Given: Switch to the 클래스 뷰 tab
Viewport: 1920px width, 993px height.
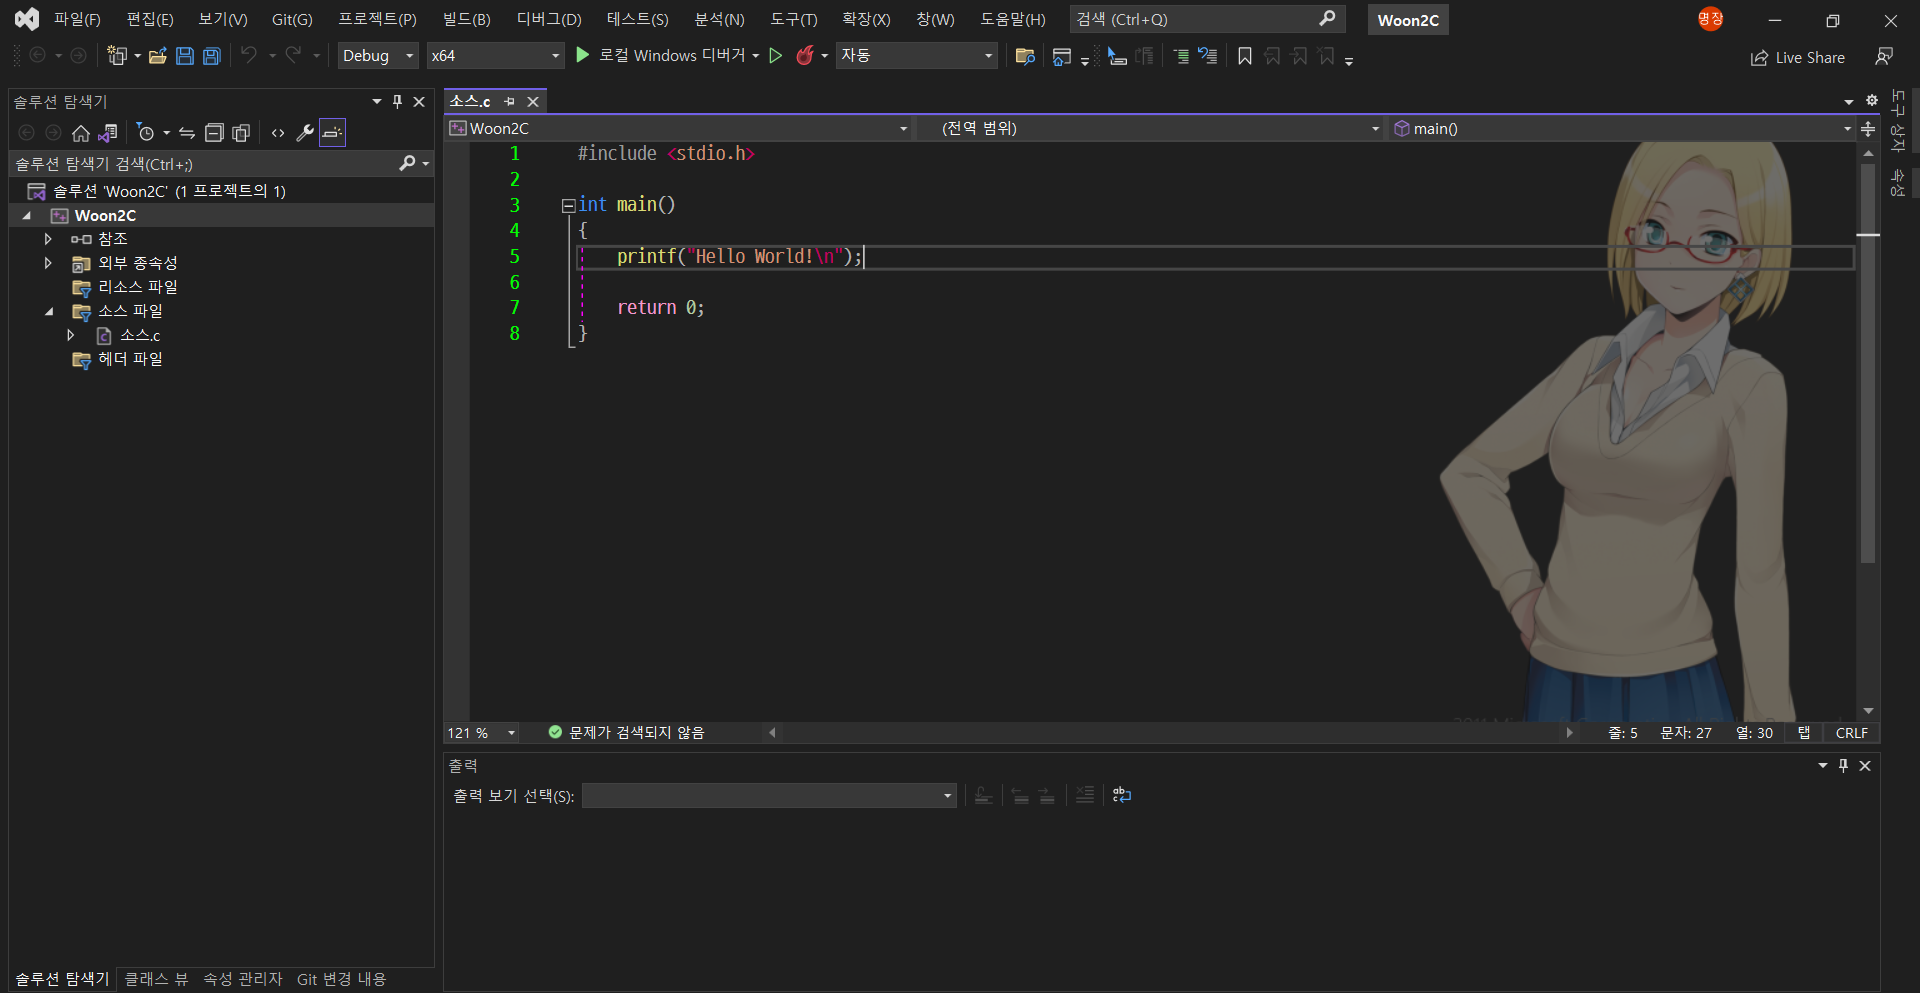Looking at the screenshot, I should point(156,979).
